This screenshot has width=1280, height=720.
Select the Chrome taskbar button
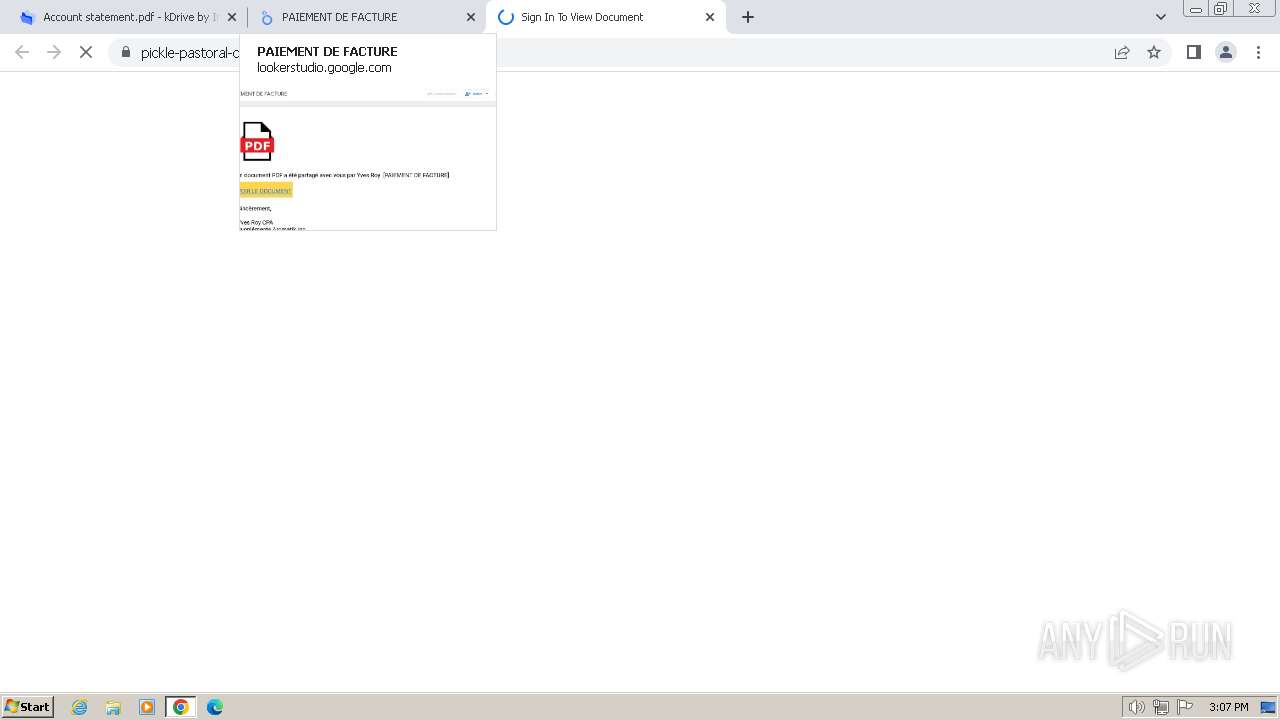pos(181,707)
